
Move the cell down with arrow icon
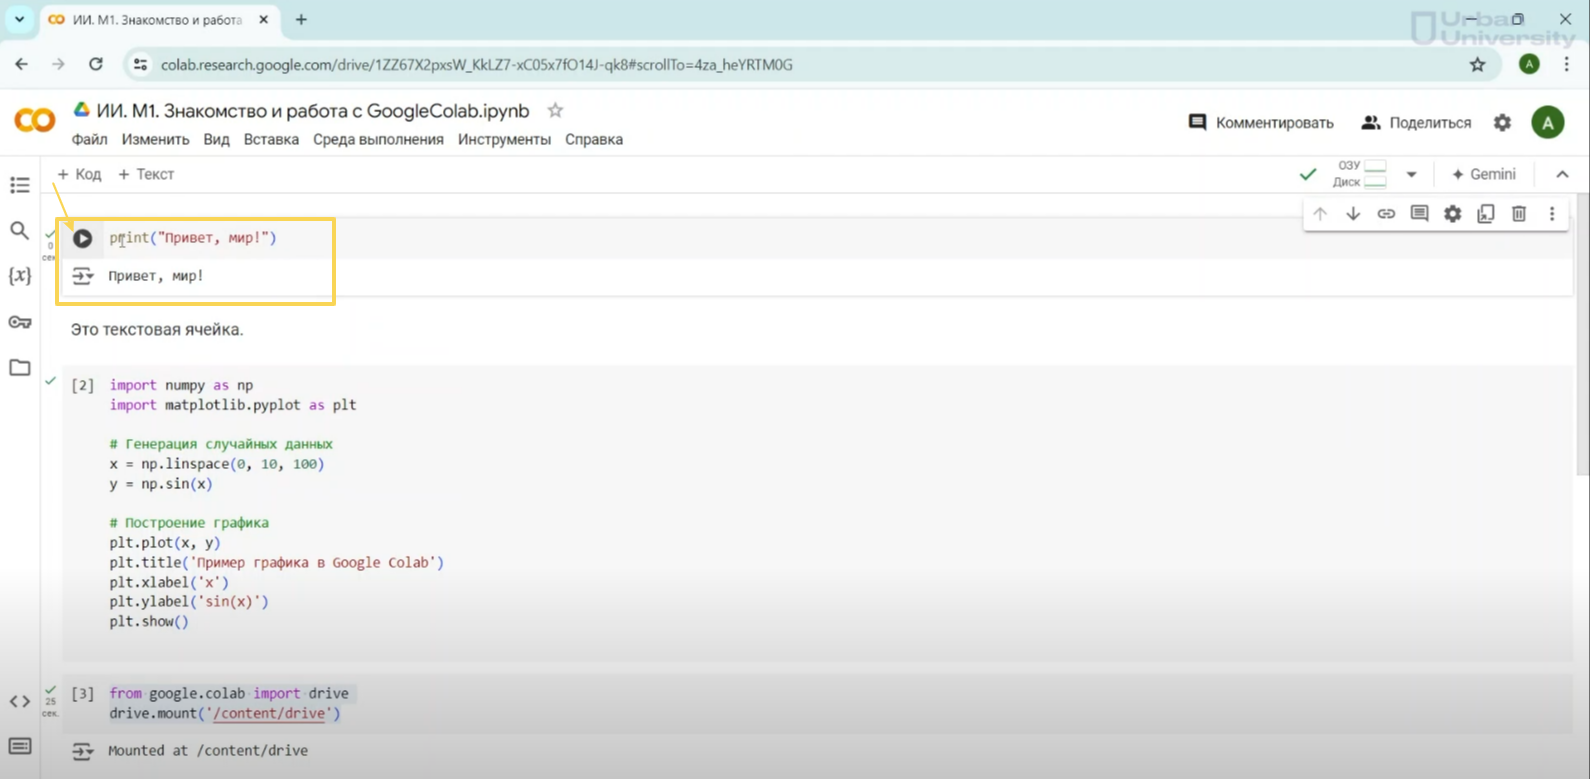[1353, 213]
